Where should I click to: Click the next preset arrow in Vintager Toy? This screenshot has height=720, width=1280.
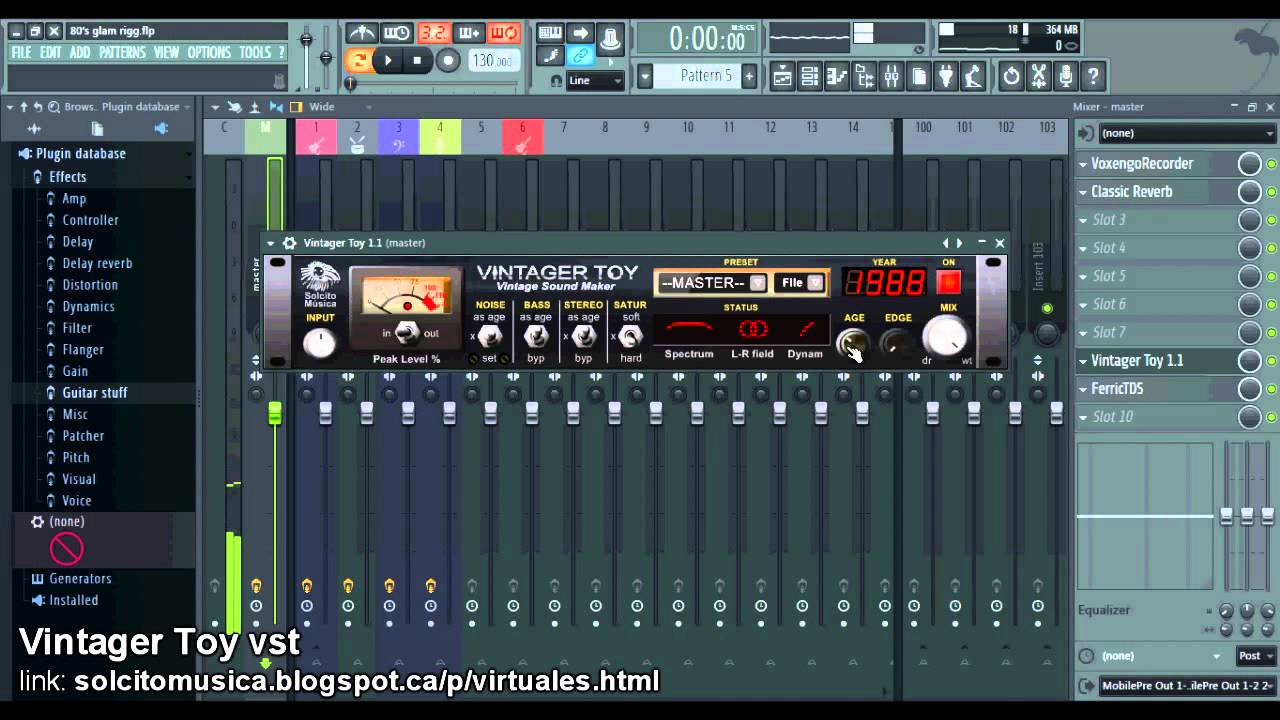coord(960,243)
